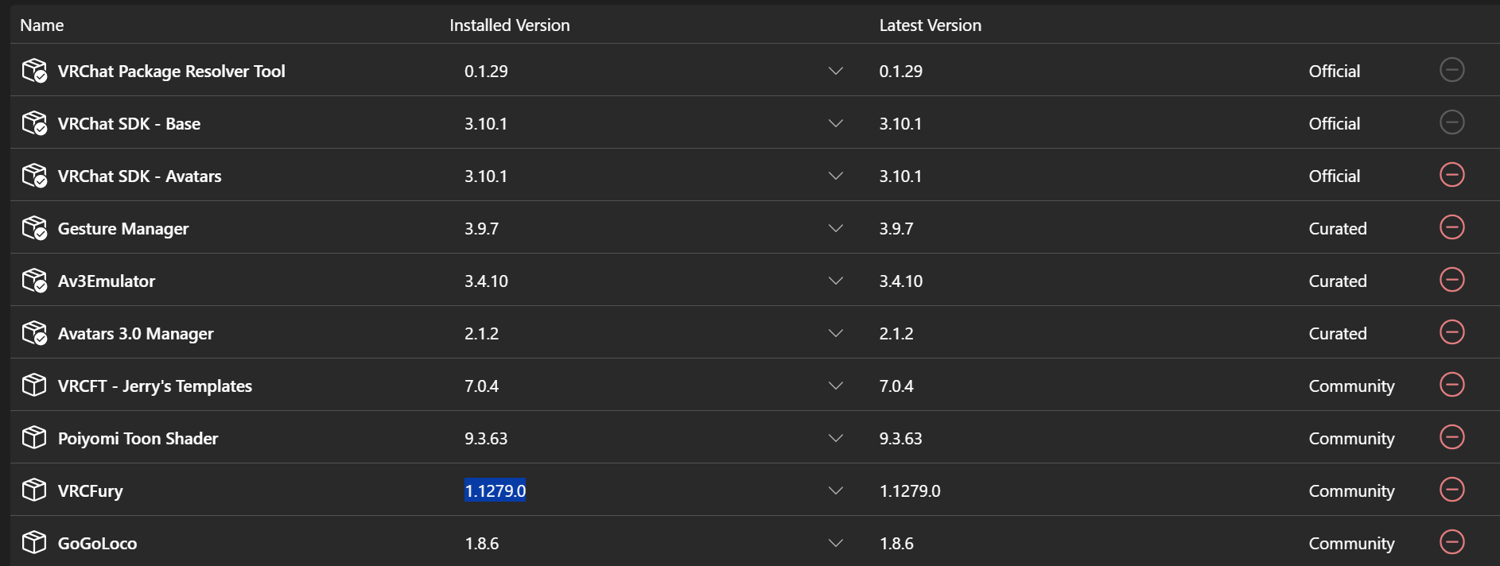Click the VRCFury package box icon
Image resolution: width=1500 pixels, height=566 pixels.
pyautogui.click(x=34, y=490)
